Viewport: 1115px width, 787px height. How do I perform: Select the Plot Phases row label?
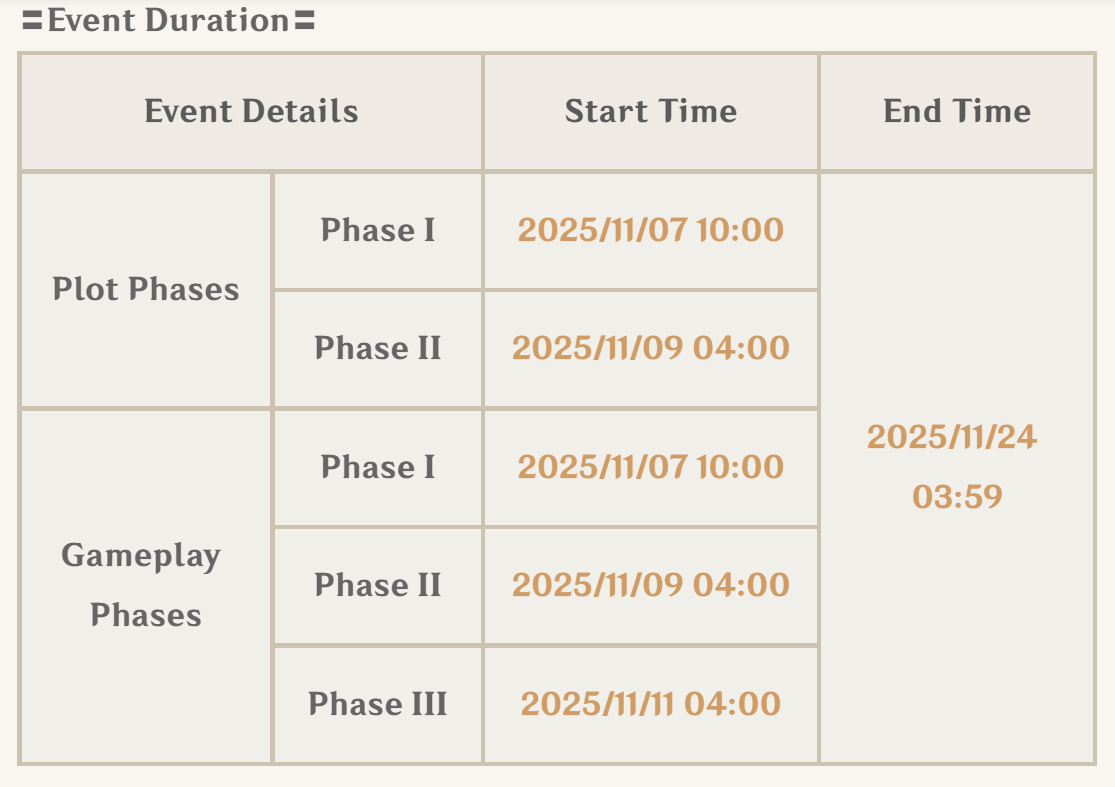pyautogui.click(x=146, y=290)
